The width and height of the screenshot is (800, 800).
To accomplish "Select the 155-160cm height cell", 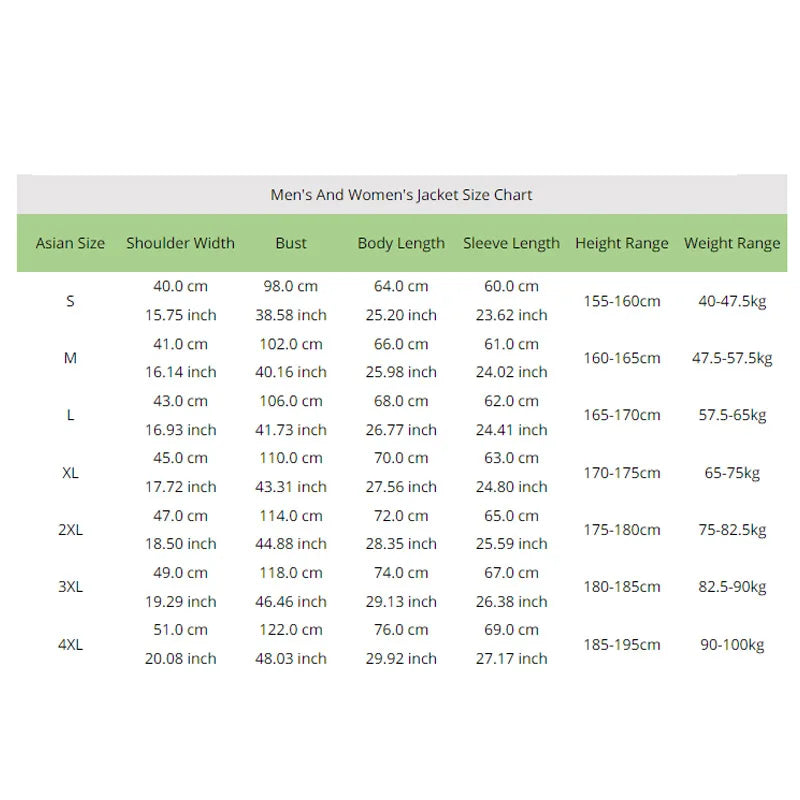I will (622, 301).
